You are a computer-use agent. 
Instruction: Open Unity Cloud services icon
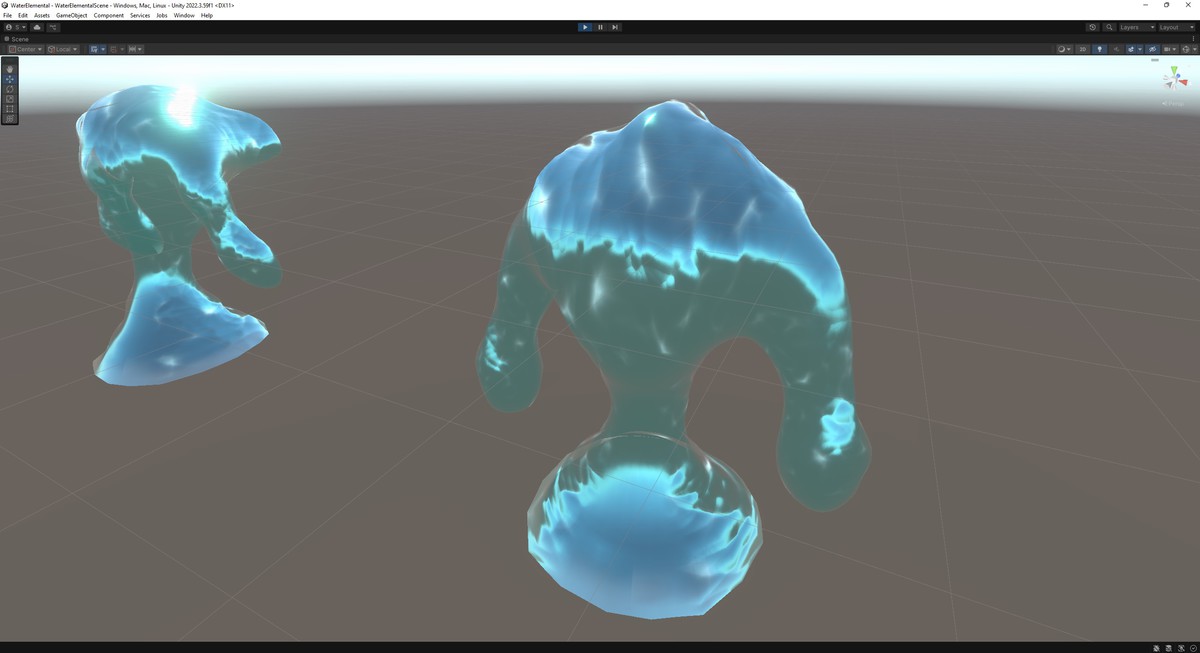point(37,27)
